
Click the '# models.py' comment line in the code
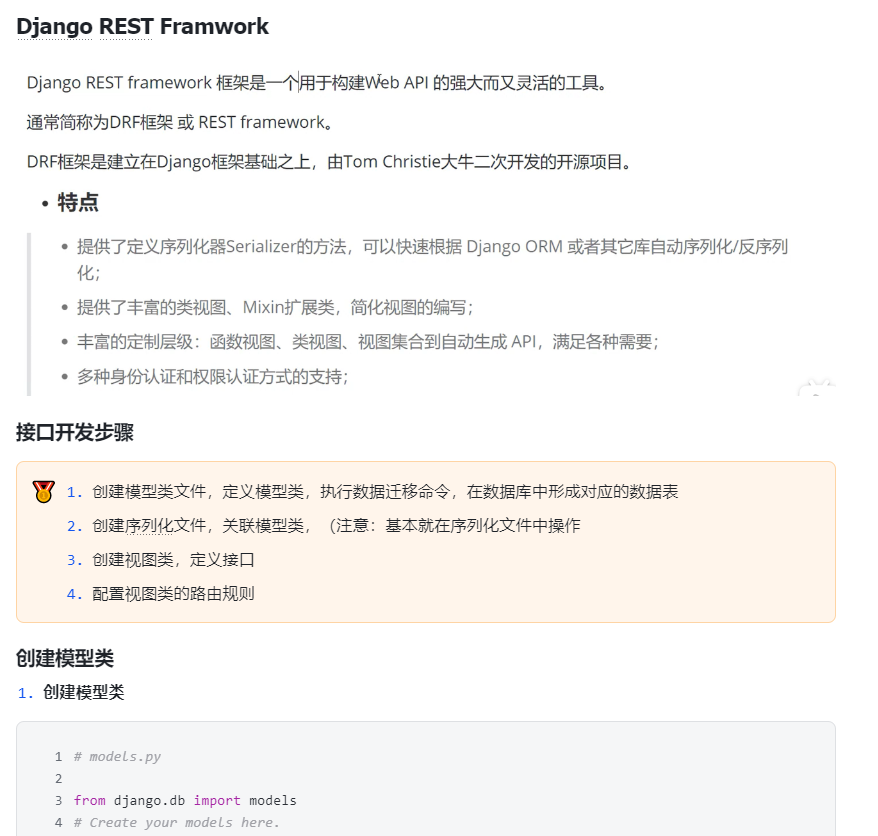[x=117, y=756]
